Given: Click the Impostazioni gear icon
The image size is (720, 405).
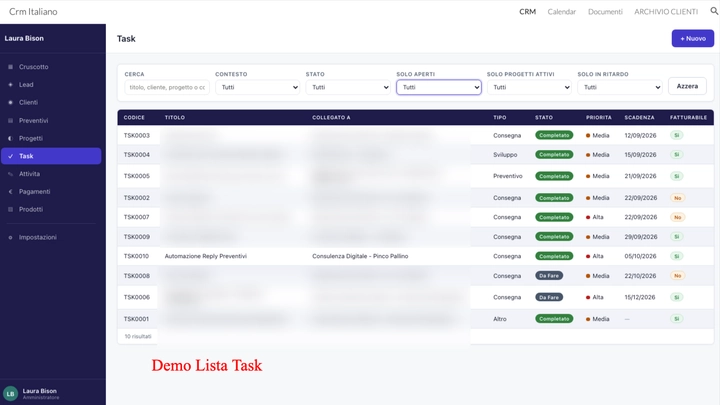Looking at the screenshot, I should click(x=11, y=237).
